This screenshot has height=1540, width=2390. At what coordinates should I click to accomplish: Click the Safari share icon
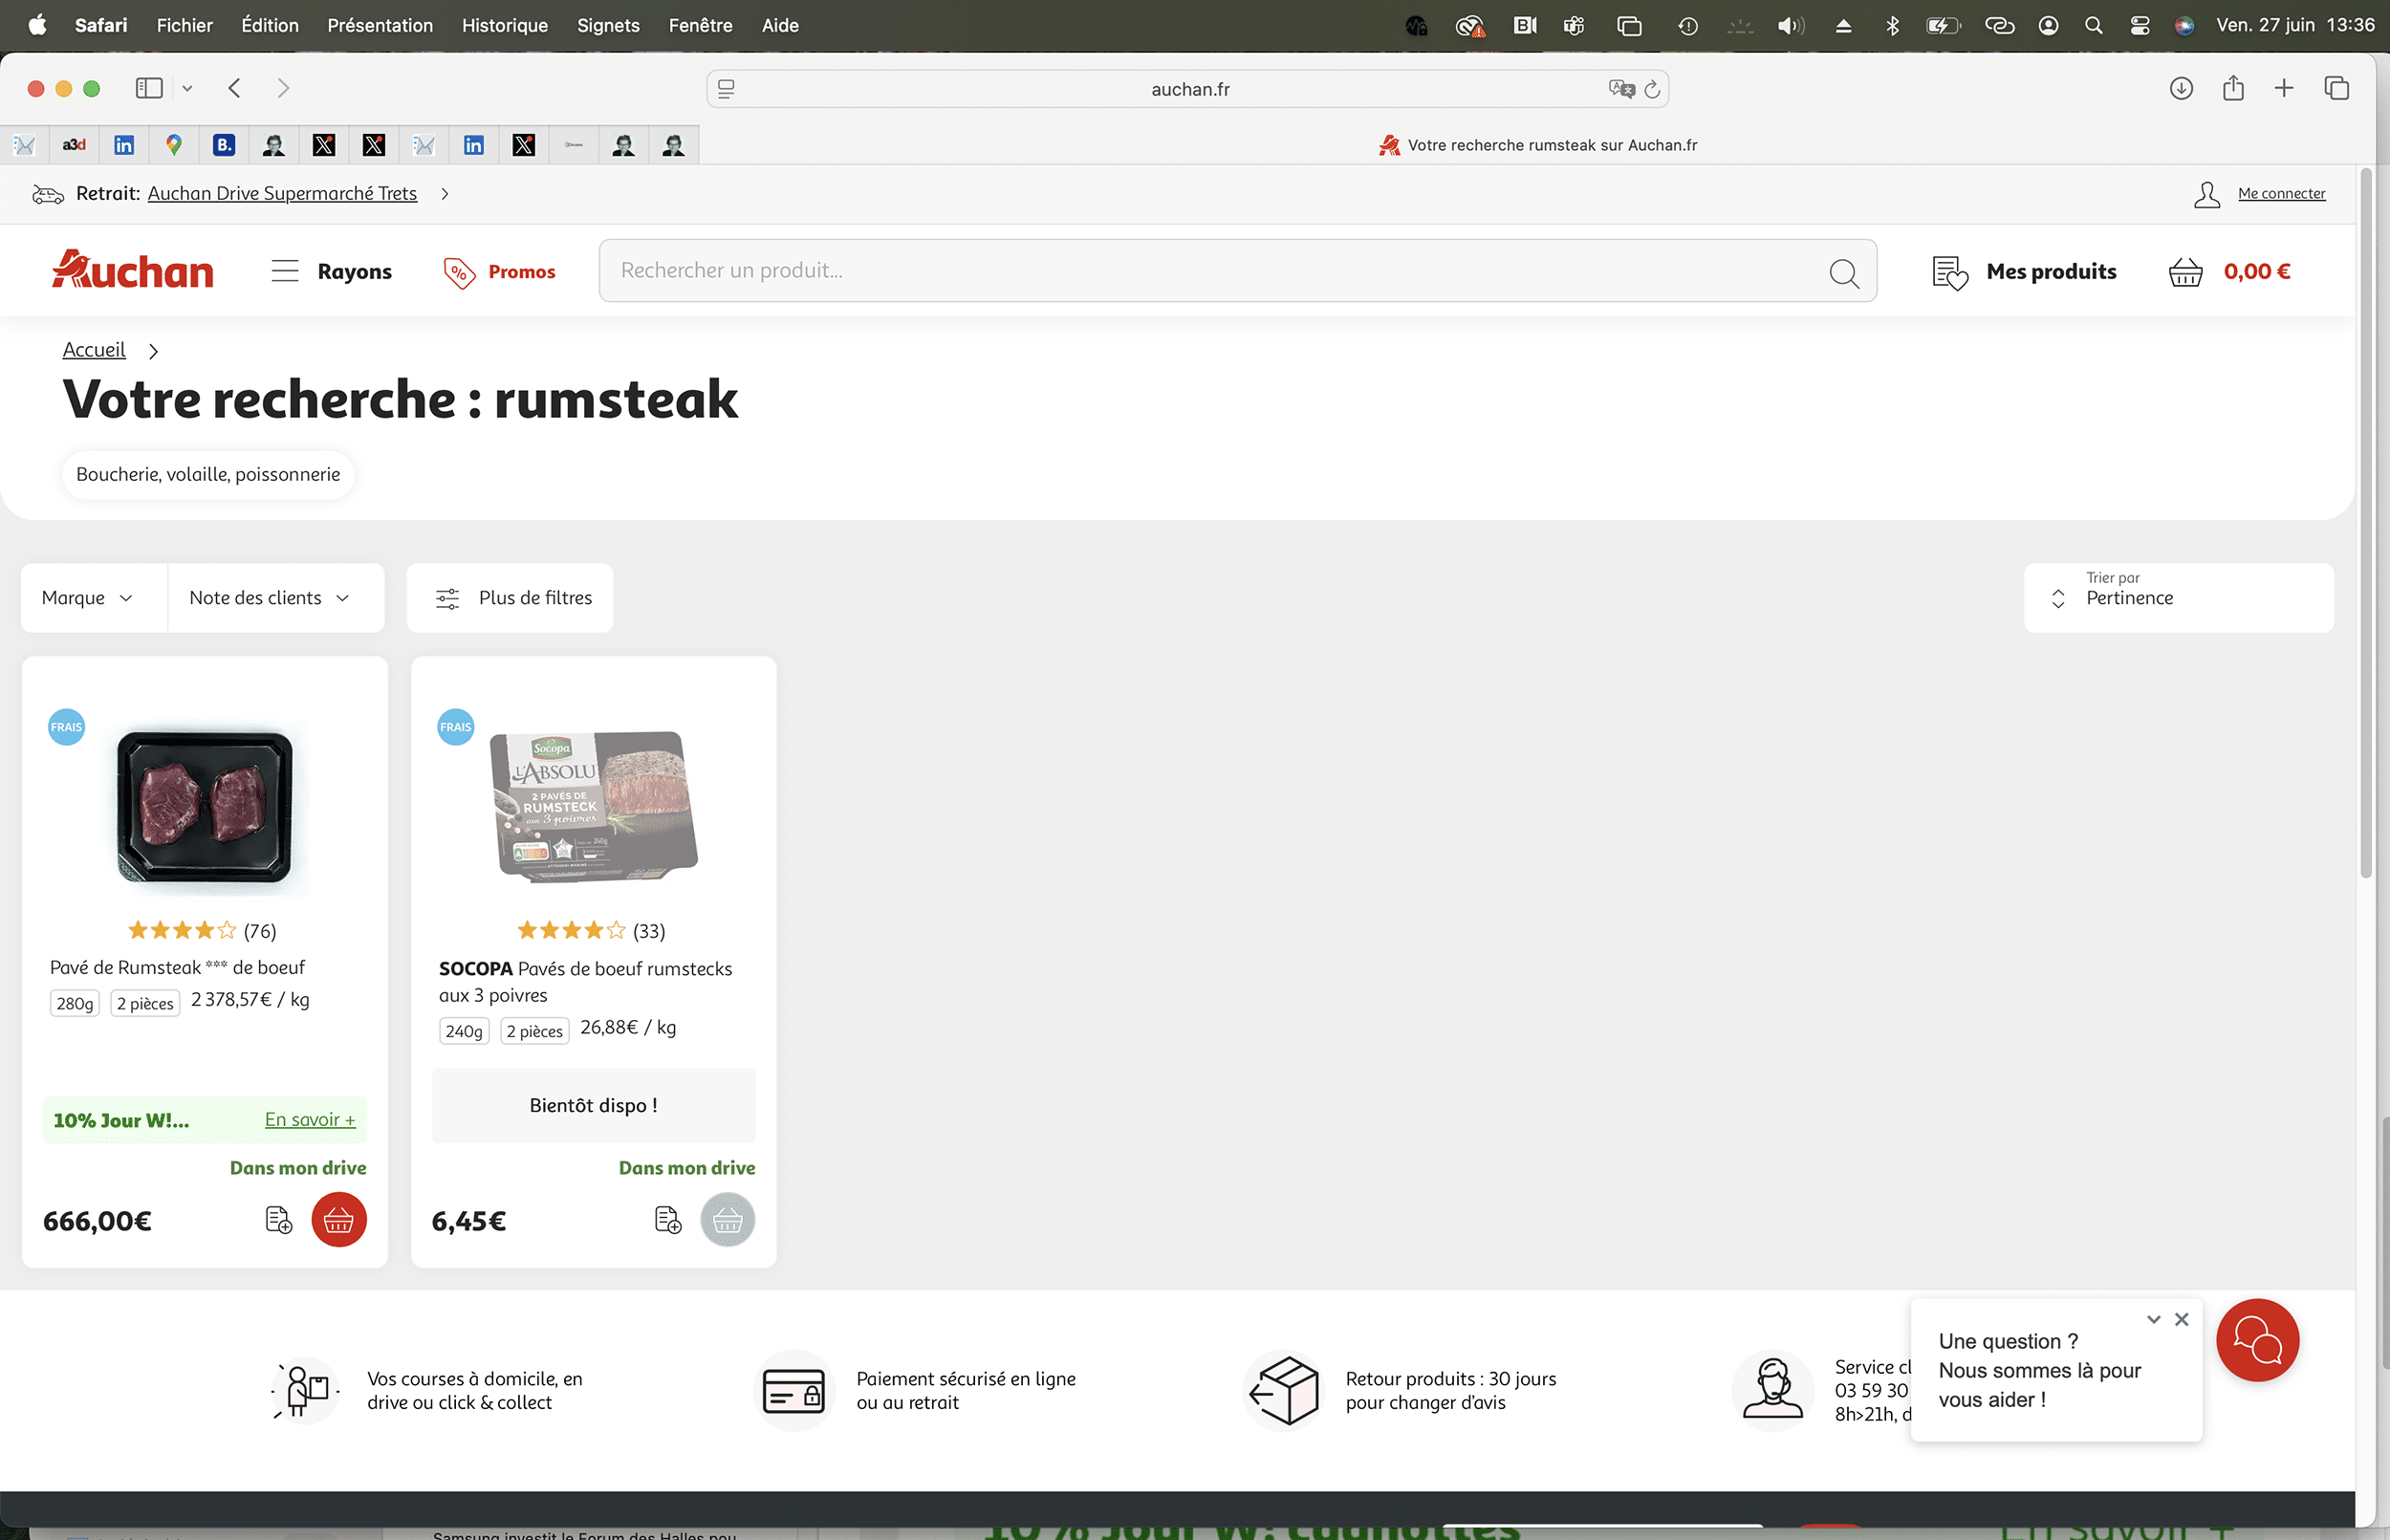tap(2233, 88)
